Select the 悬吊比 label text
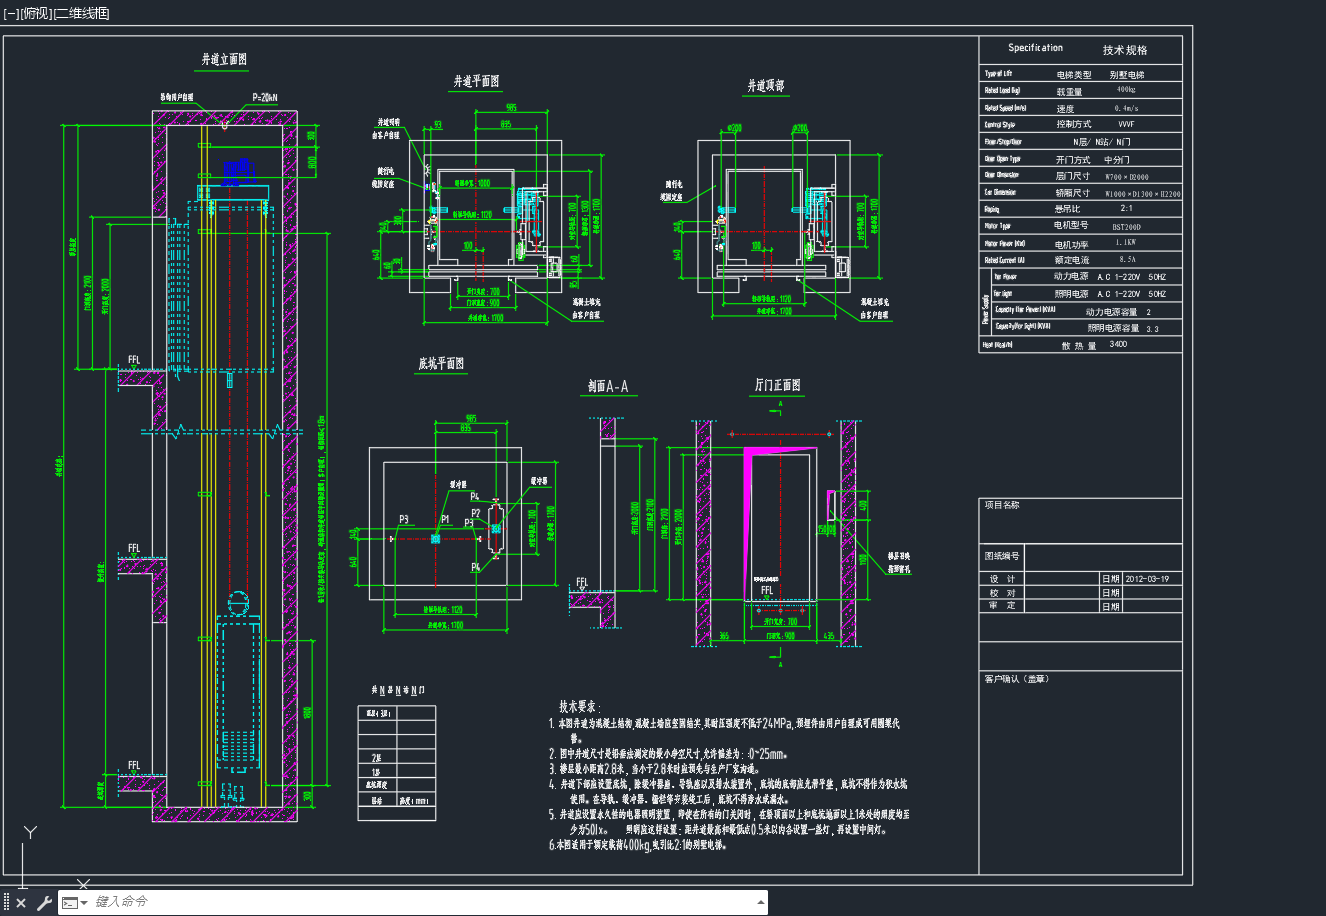Viewport: 1326px width, 916px height. 1067,209
